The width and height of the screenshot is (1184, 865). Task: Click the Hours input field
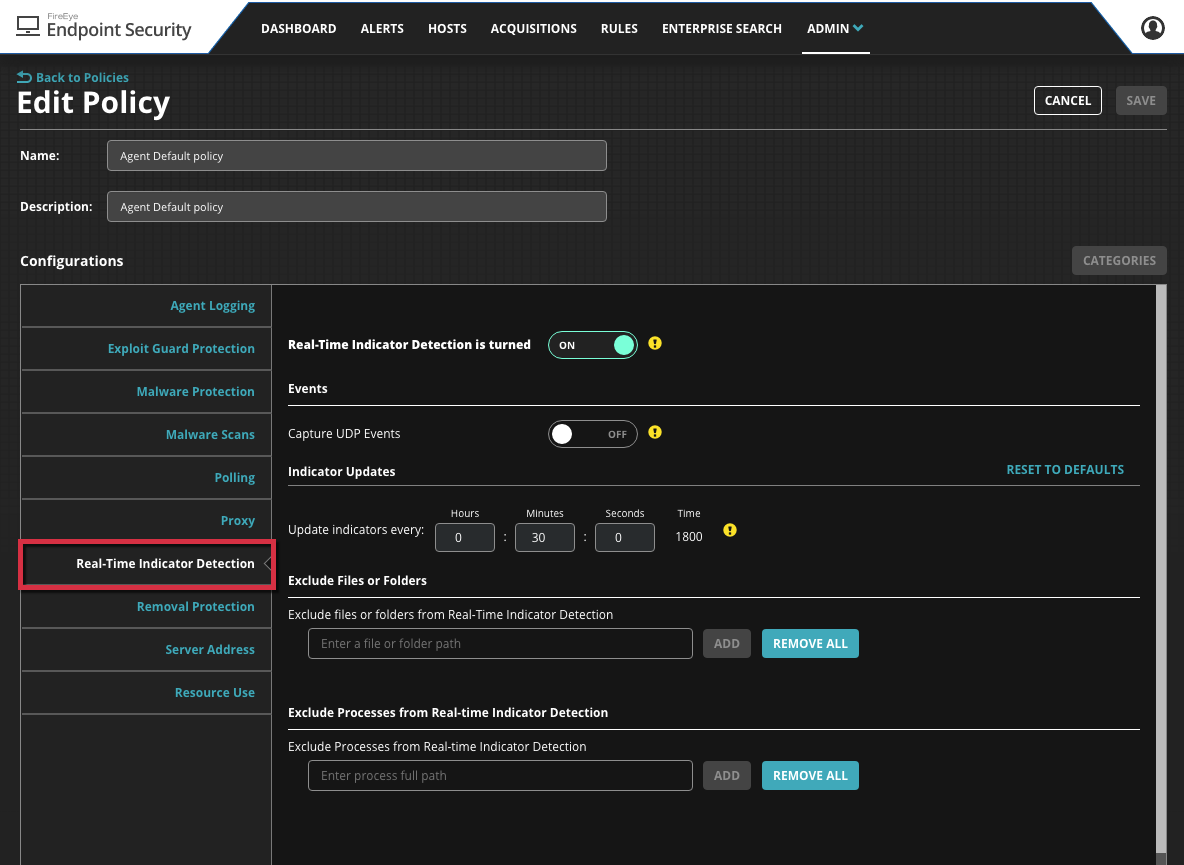pos(464,537)
